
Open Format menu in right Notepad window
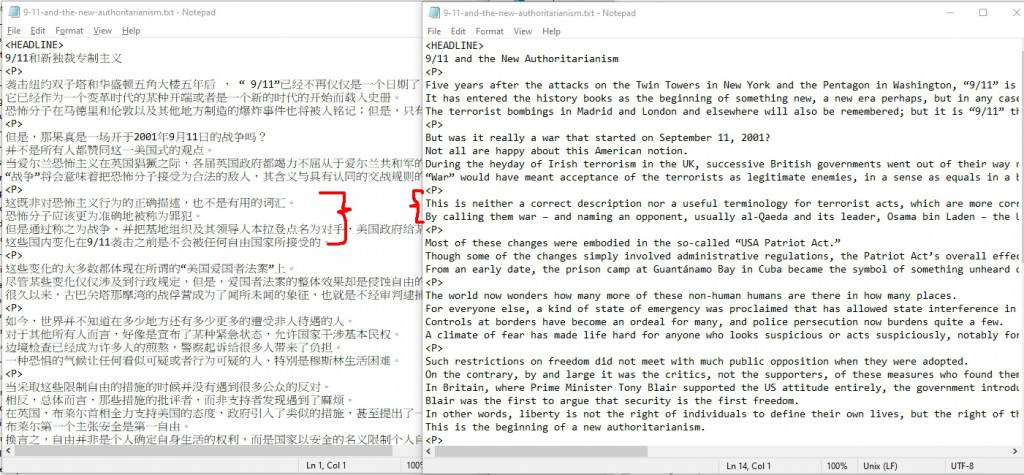490,31
